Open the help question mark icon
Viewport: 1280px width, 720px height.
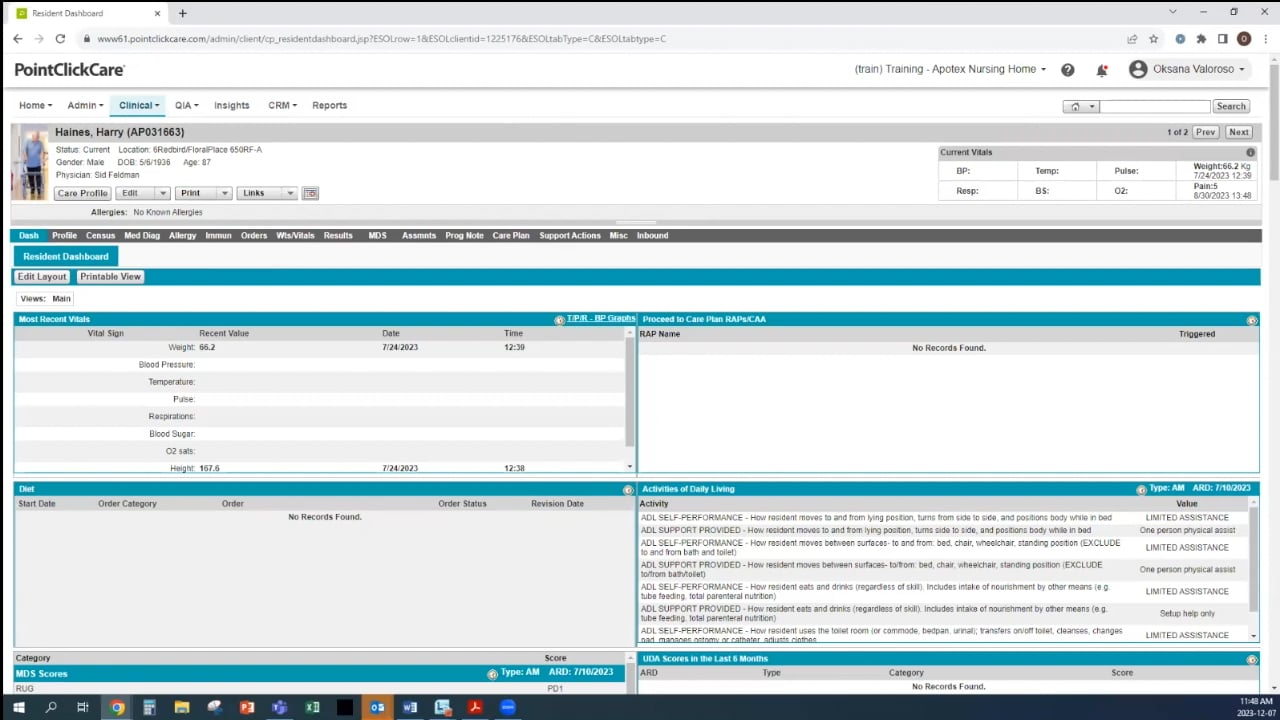pos(1067,70)
